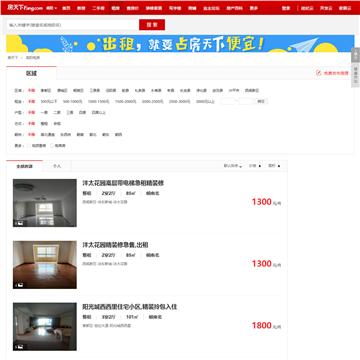Image resolution: width=360 pixels, height=360 pixels.
Task: Select the 全部房源 tab
Action: (x=25, y=166)
